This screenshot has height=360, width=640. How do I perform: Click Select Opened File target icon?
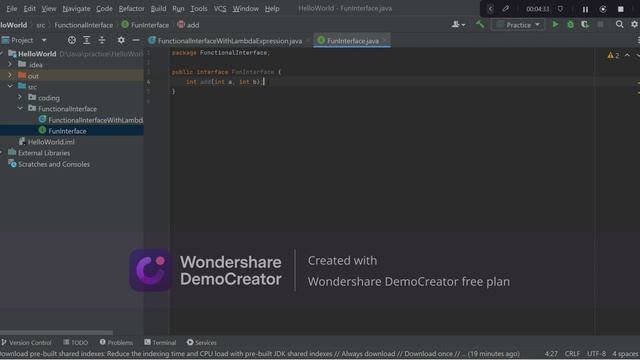[x=72, y=40]
